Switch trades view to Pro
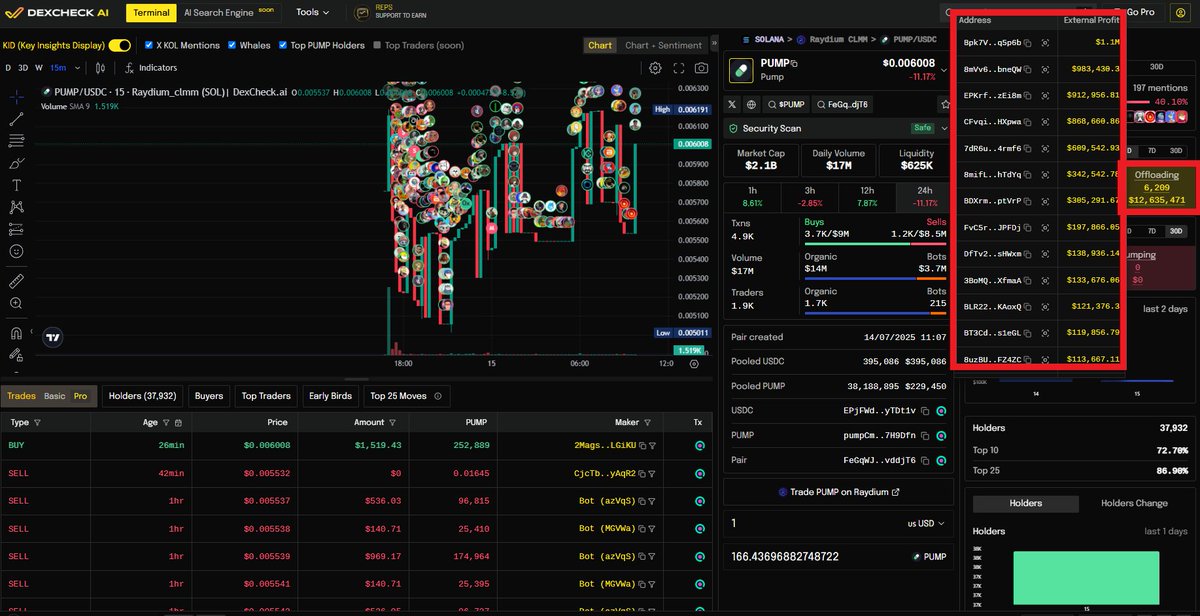The height and width of the screenshot is (616, 1200). click(x=81, y=396)
